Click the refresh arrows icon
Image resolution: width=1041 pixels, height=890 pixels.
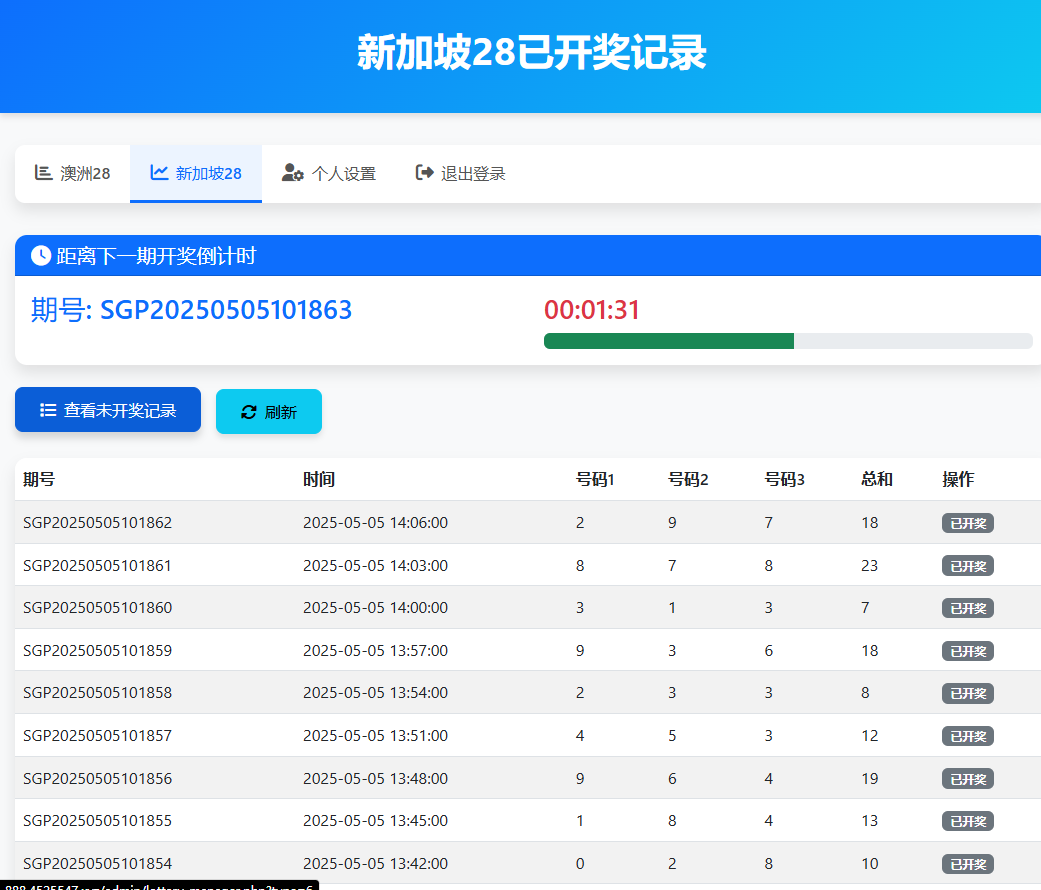[249, 412]
